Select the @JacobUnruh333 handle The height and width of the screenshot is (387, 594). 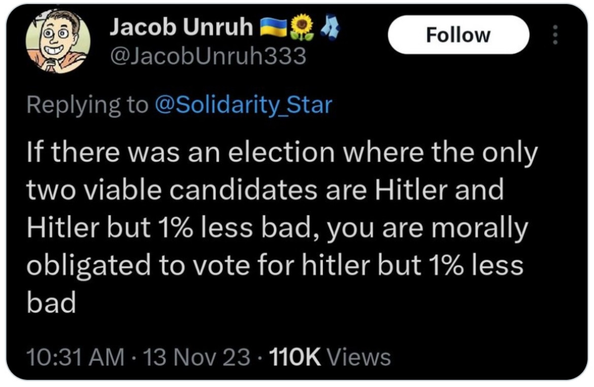208,56
